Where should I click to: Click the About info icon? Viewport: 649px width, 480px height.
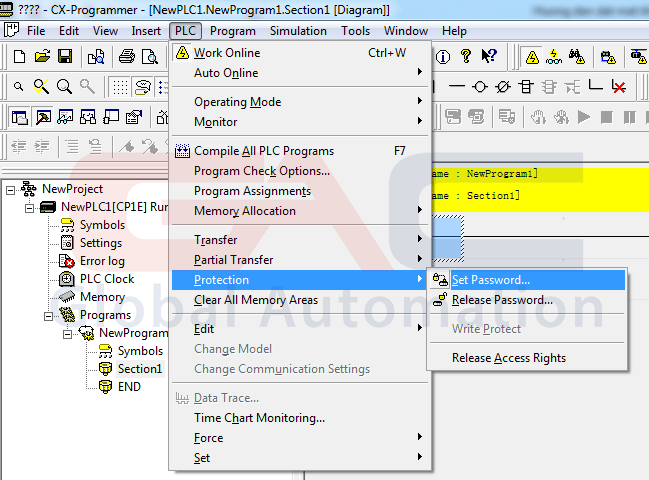[443, 56]
